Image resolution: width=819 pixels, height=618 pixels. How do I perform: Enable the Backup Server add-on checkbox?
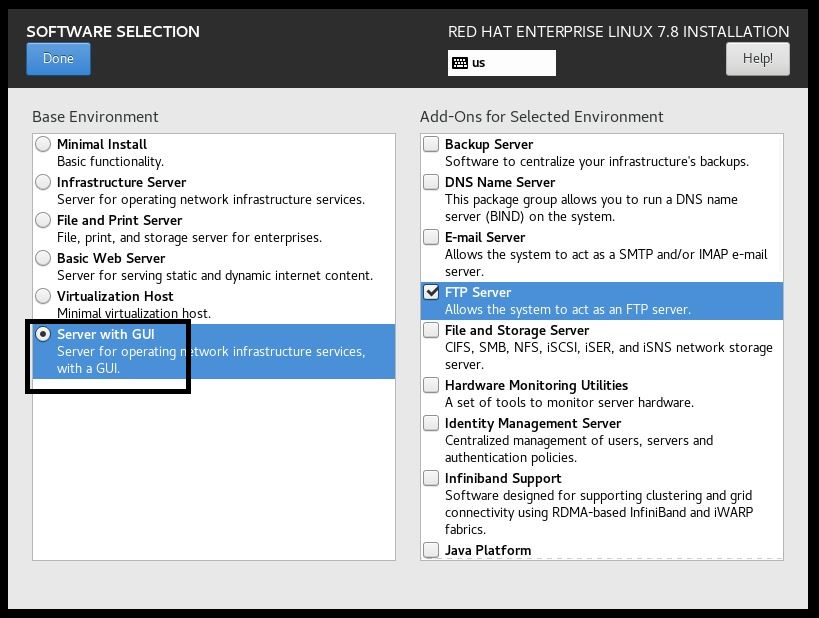click(431, 144)
